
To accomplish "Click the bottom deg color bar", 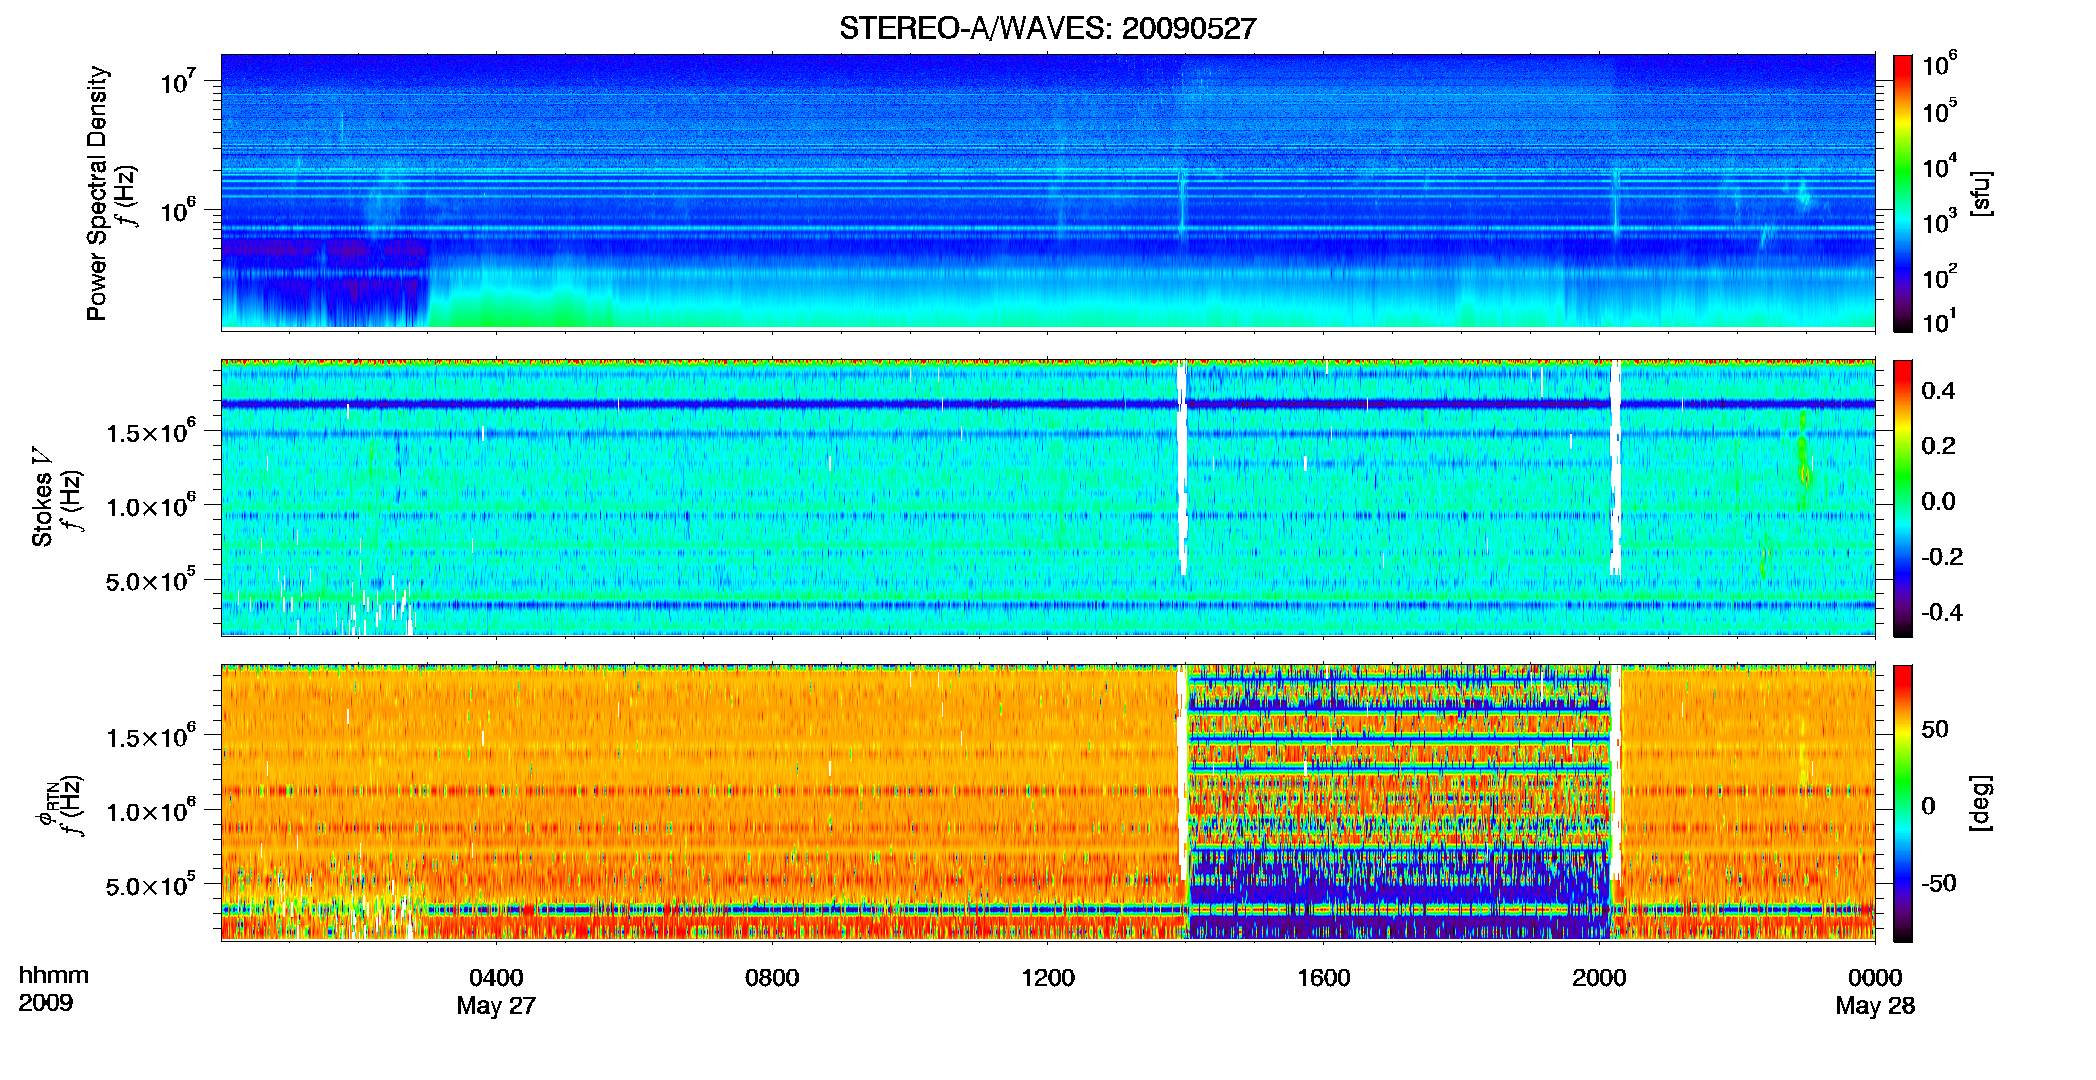I will (x=1903, y=803).
